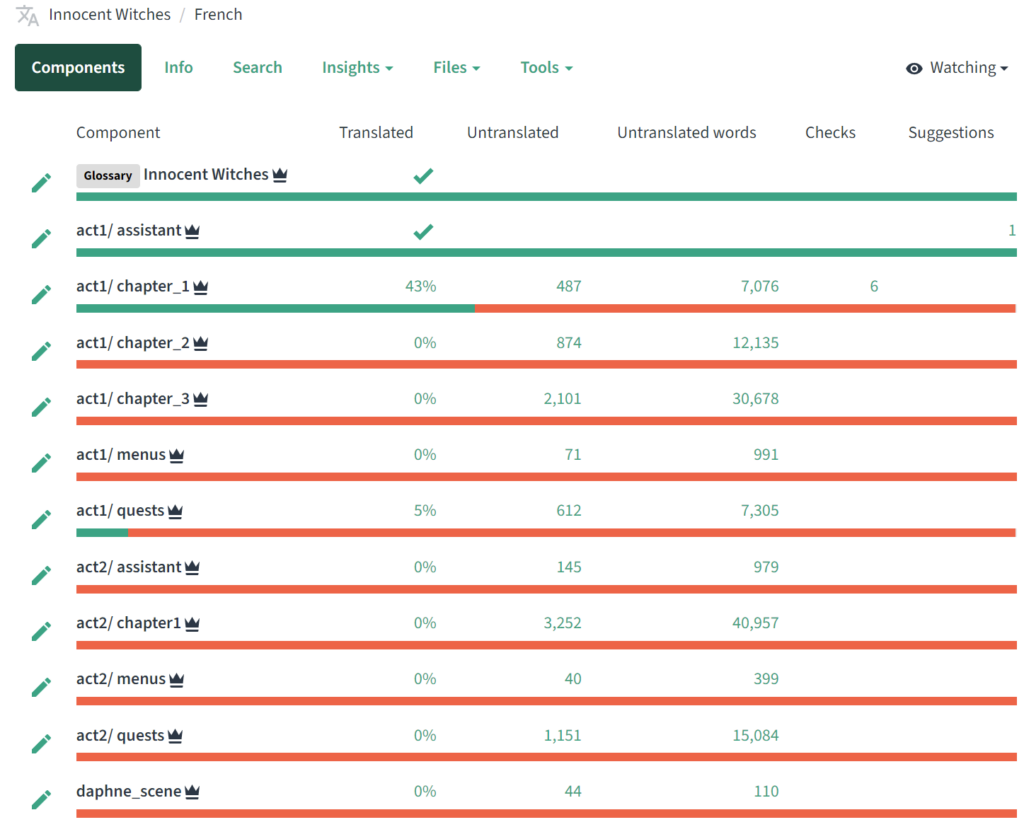Click the pencil icon for act1/menus
The width and height of the screenshot is (1024, 827).
click(41, 463)
